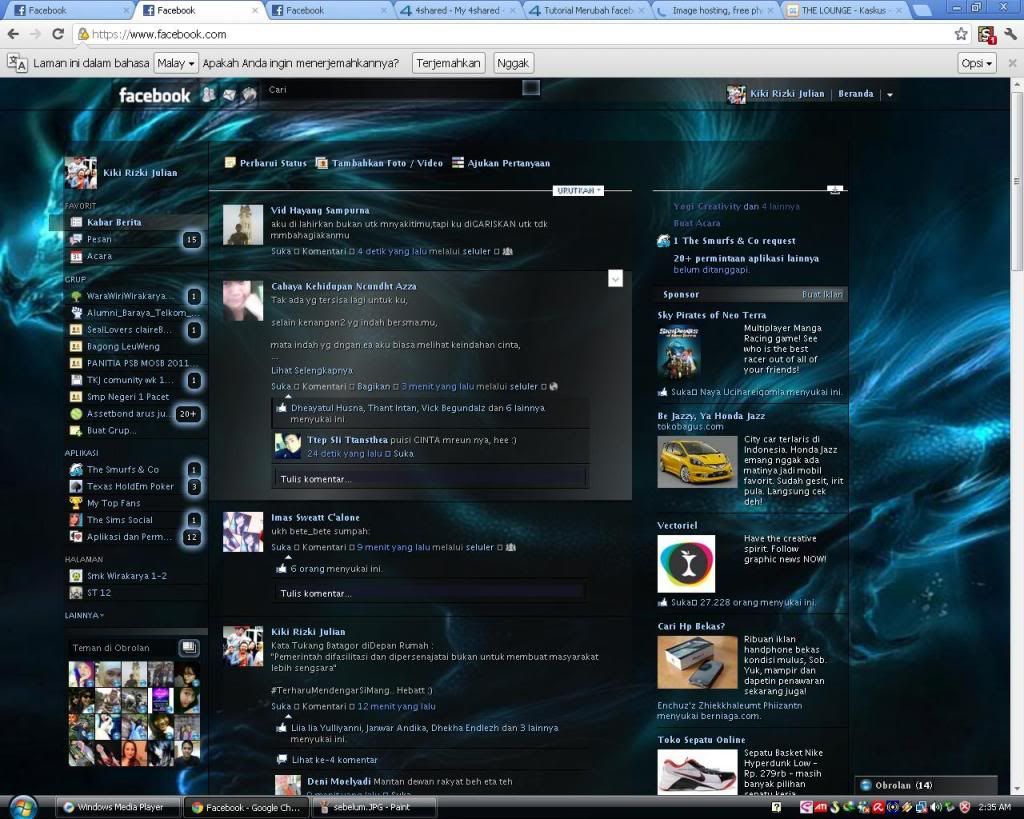Switch to THE LOUNGE - Kaskus tab
This screenshot has width=1024, height=819.
[844, 10]
